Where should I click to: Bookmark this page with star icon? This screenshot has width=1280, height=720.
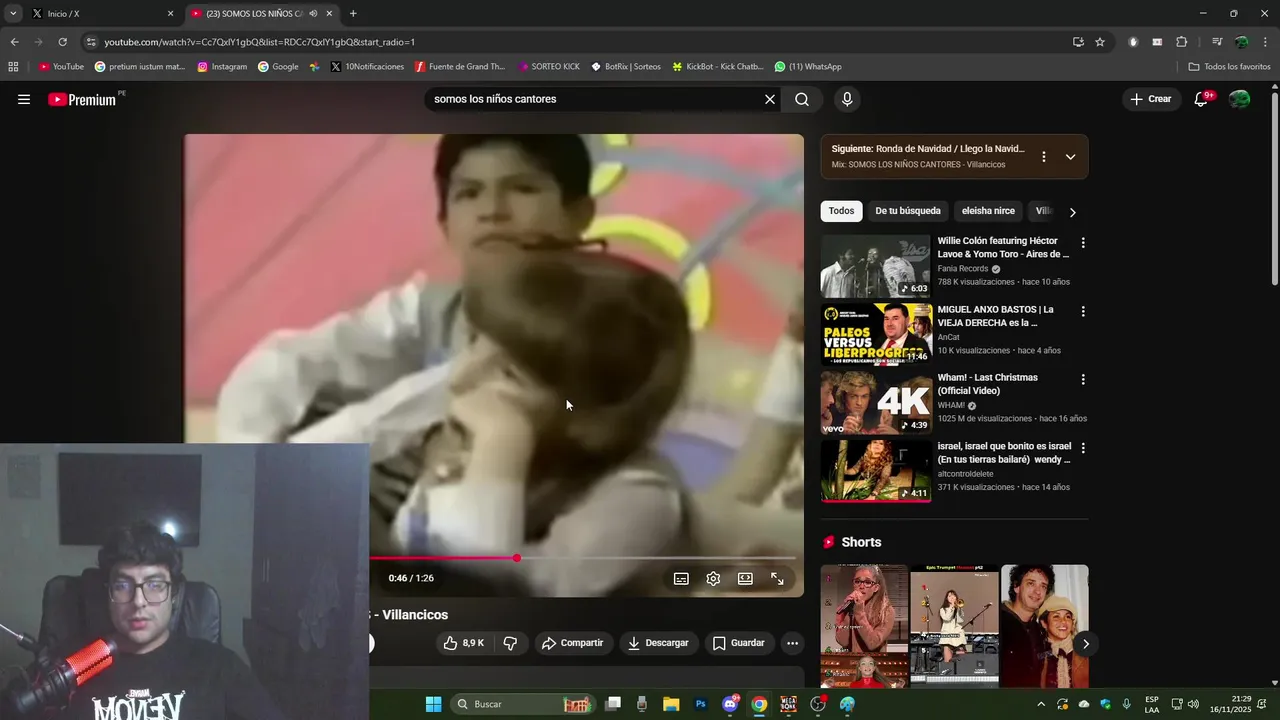(1100, 42)
